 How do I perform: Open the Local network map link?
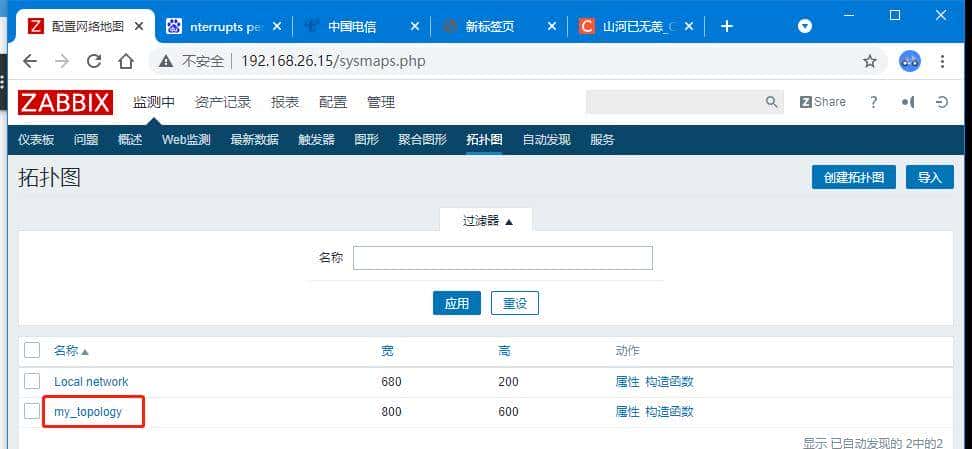pyautogui.click(x=91, y=381)
